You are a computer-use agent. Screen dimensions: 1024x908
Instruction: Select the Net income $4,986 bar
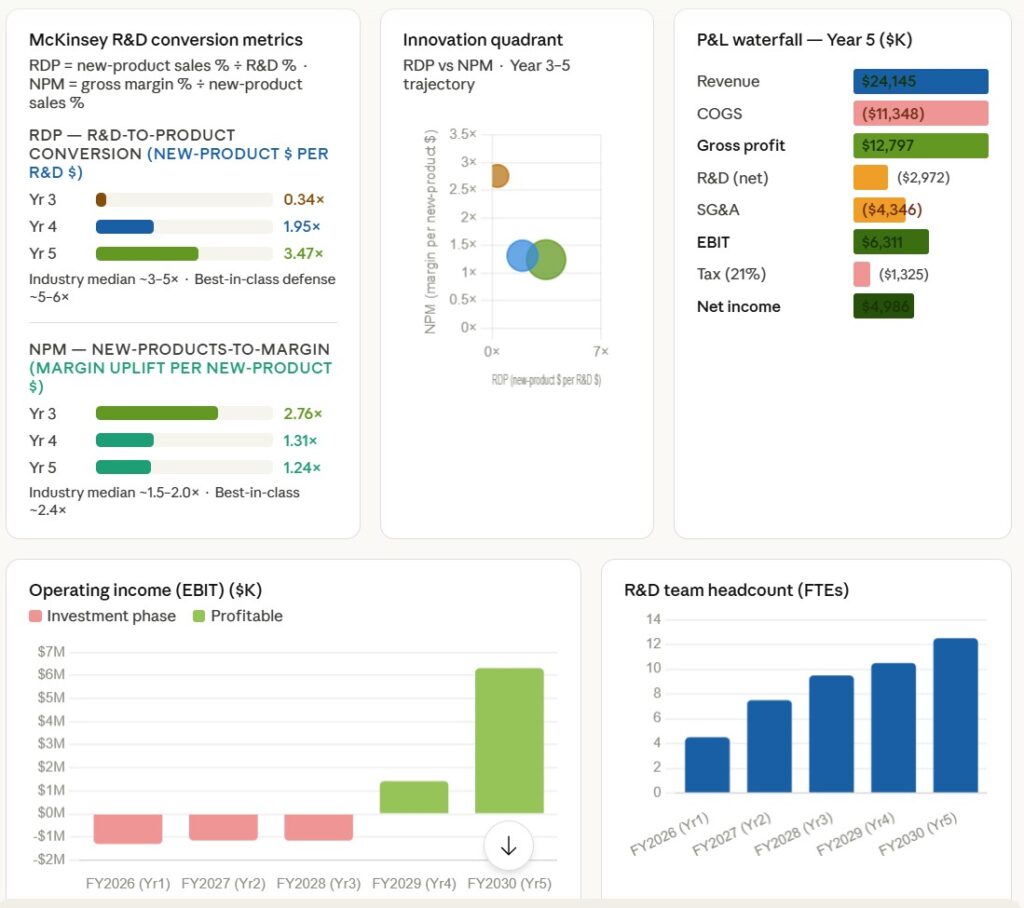pyautogui.click(x=883, y=306)
